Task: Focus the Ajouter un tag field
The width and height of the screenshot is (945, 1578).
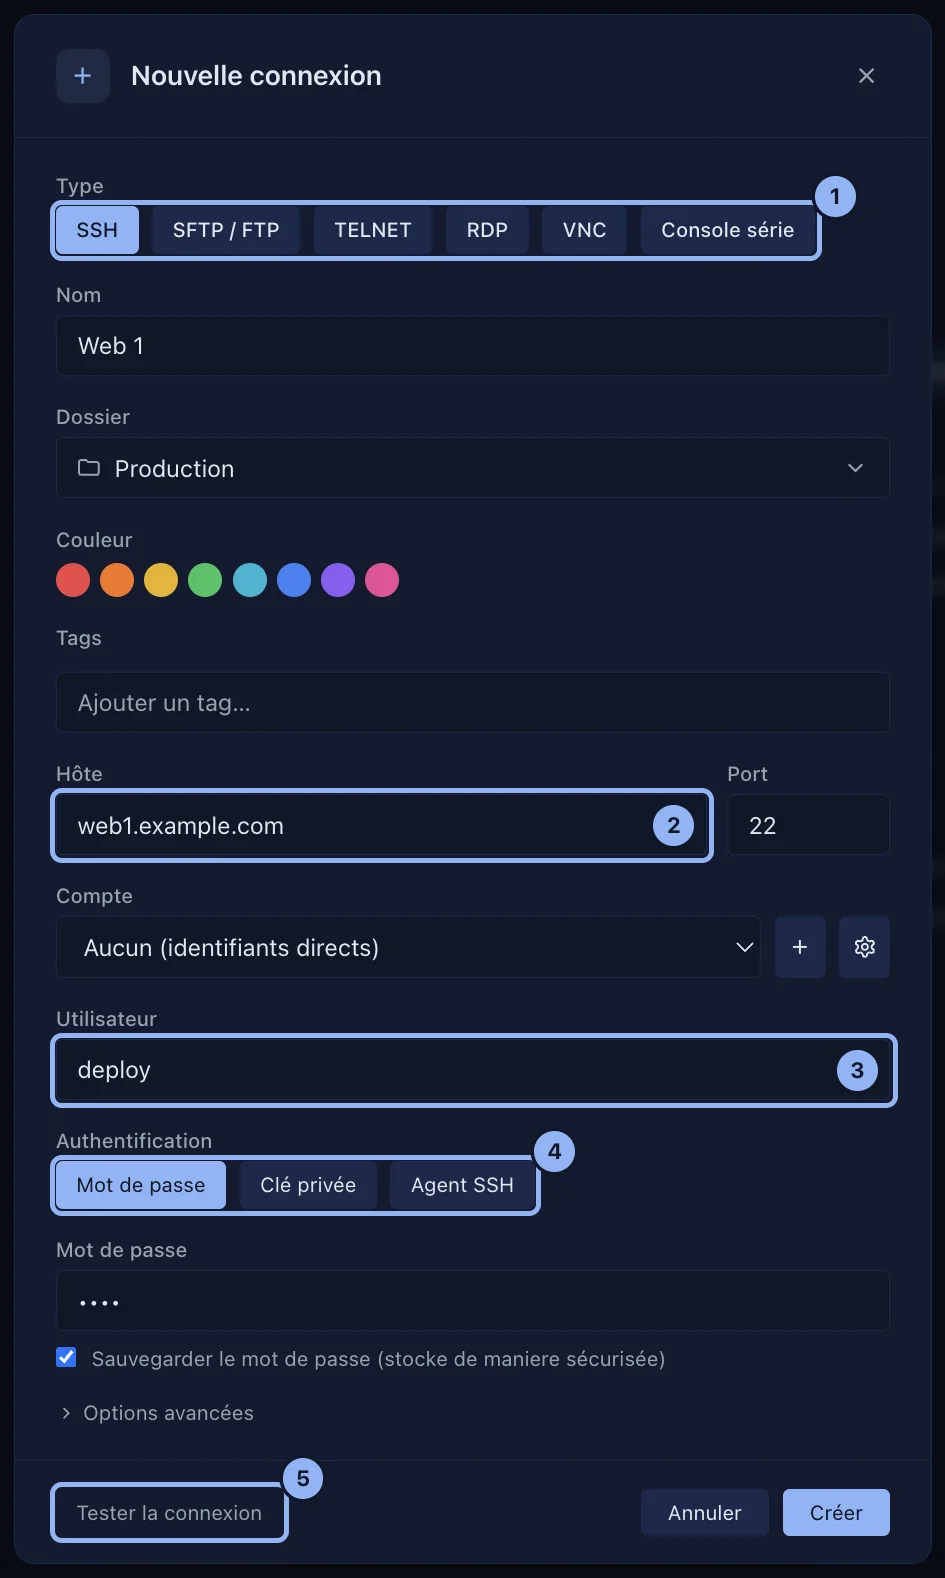Action: click(473, 703)
